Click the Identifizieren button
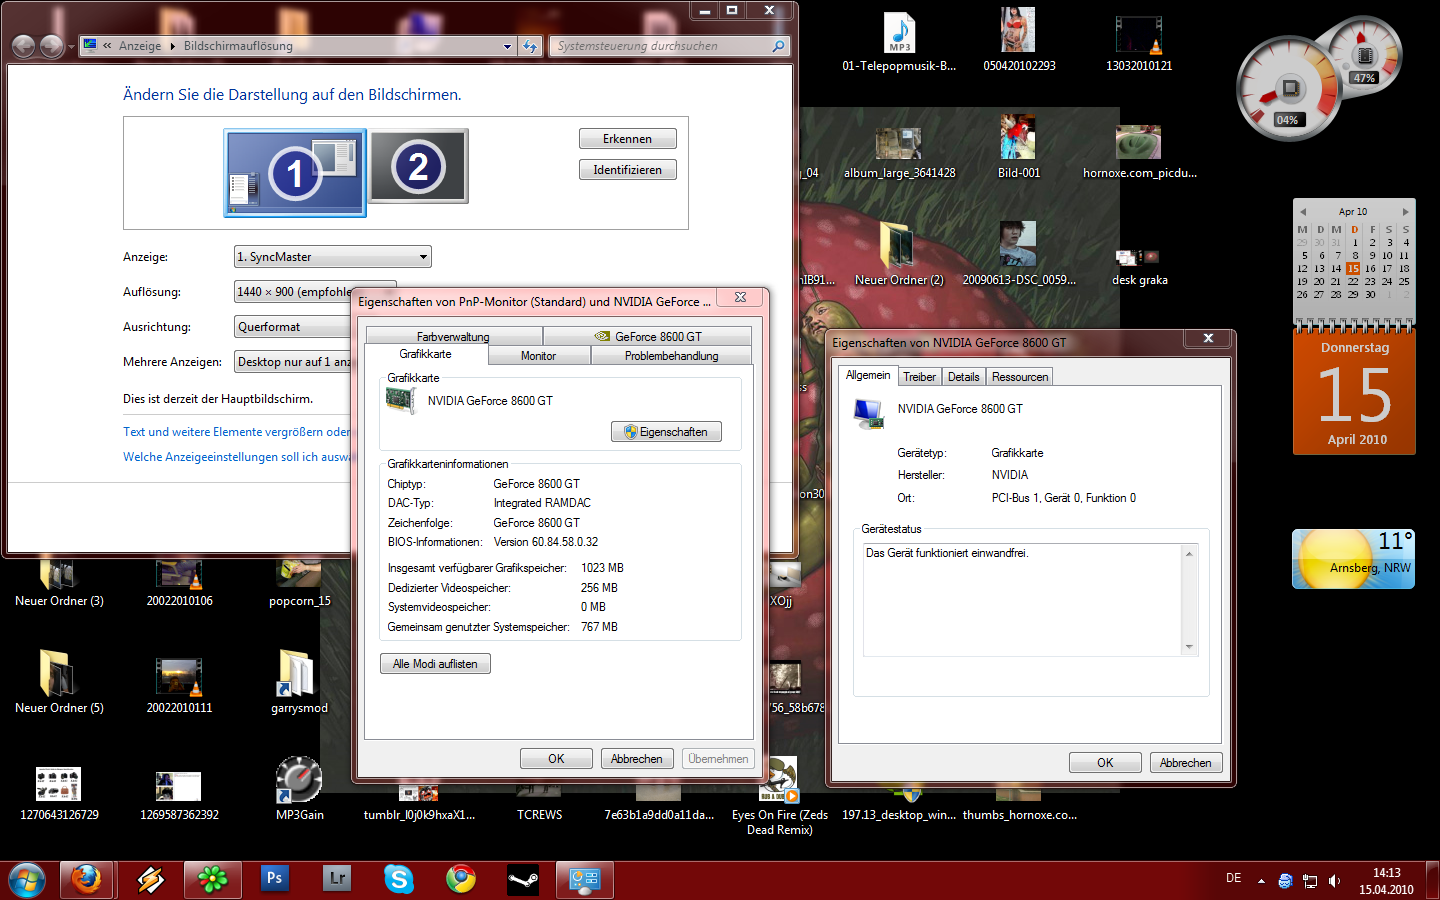1440x900 pixels. tap(627, 170)
